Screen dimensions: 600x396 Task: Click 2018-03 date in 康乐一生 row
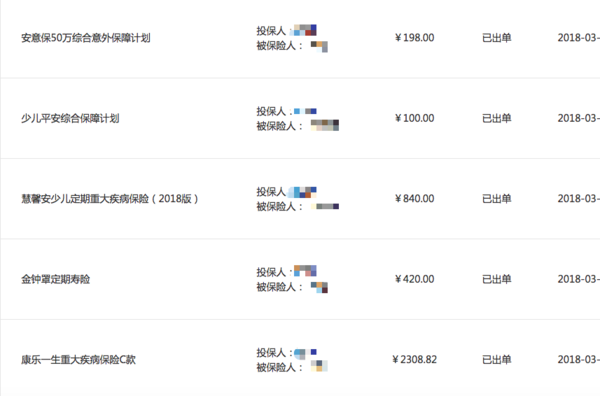(x=578, y=359)
